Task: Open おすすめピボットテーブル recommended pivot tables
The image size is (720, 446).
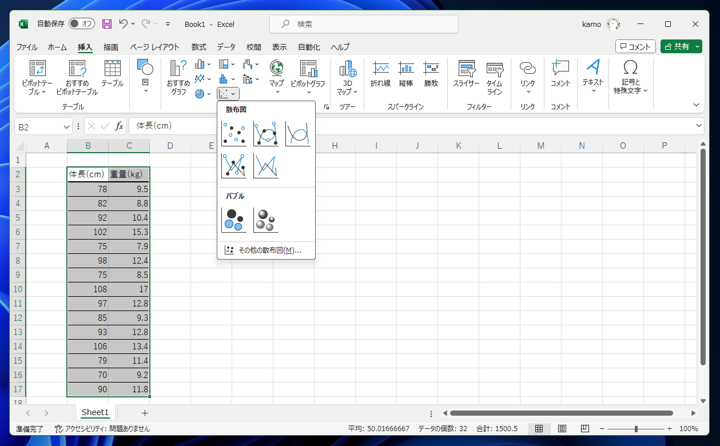Action: point(77,77)
